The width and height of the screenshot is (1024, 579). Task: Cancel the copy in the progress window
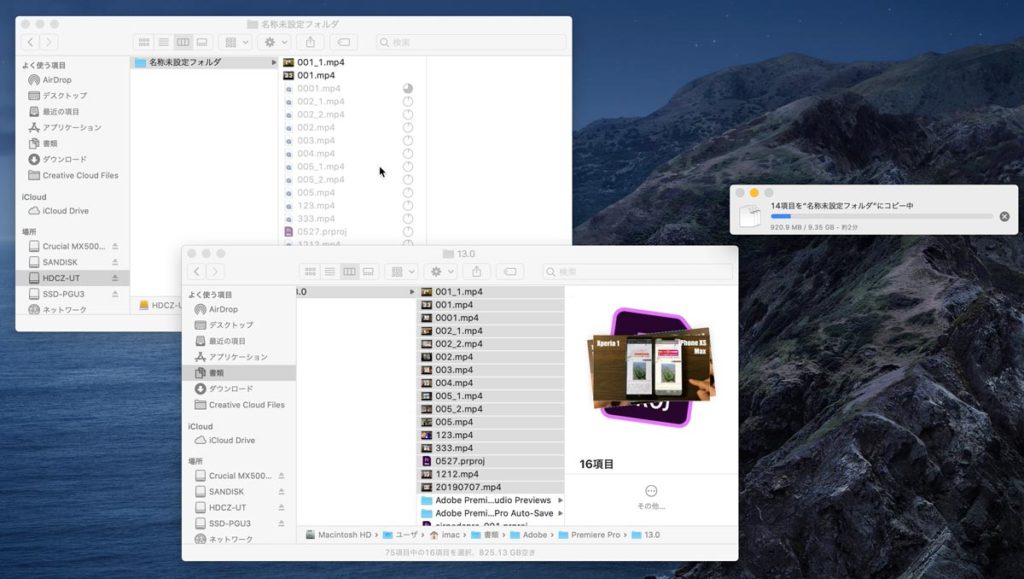click(x=1004, y=217)
